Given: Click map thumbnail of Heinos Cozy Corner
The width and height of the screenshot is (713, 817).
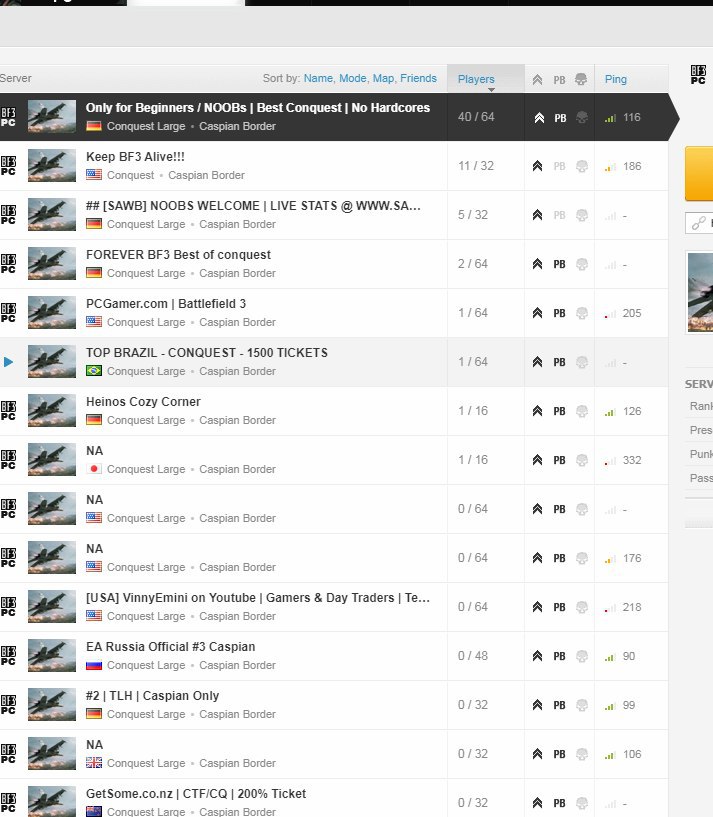Looking at the screenshot, I should (x=52, y=411).
